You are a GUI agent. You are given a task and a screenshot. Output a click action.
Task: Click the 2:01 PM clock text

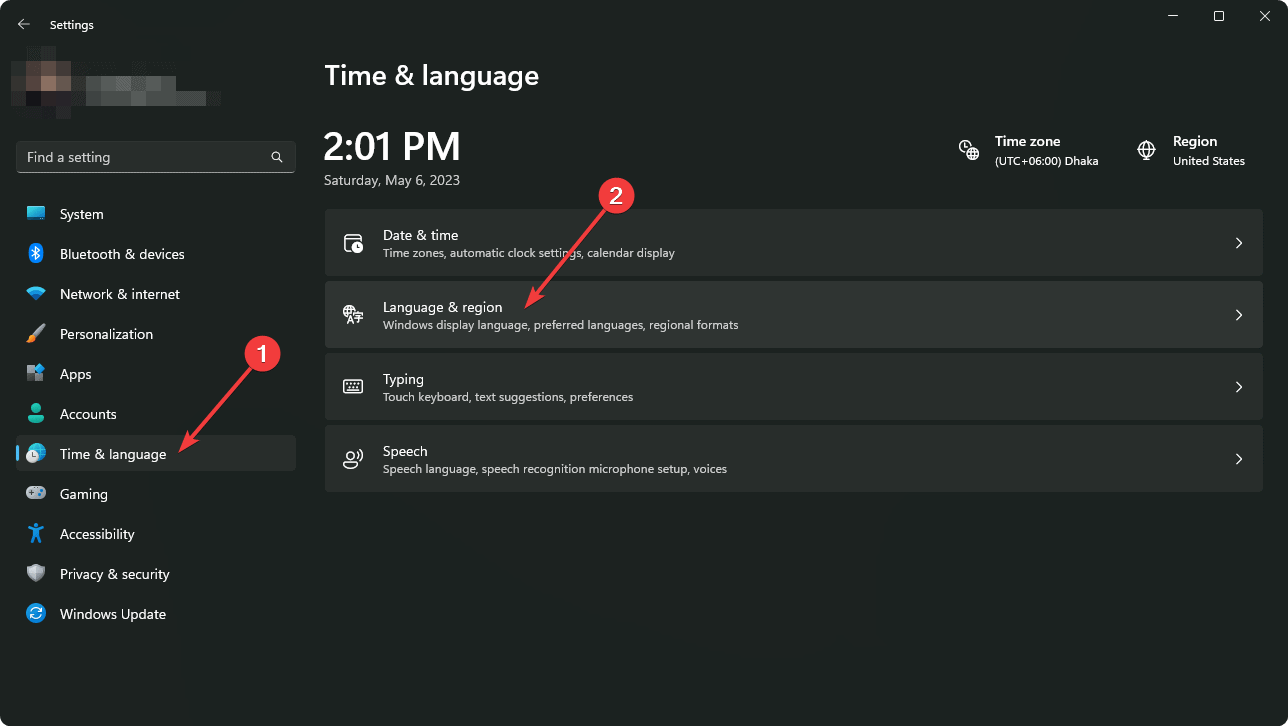392,146
